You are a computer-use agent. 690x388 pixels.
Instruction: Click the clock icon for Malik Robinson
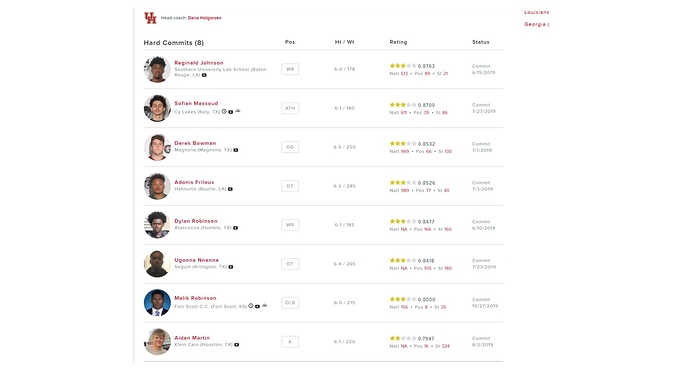point(251,306)
